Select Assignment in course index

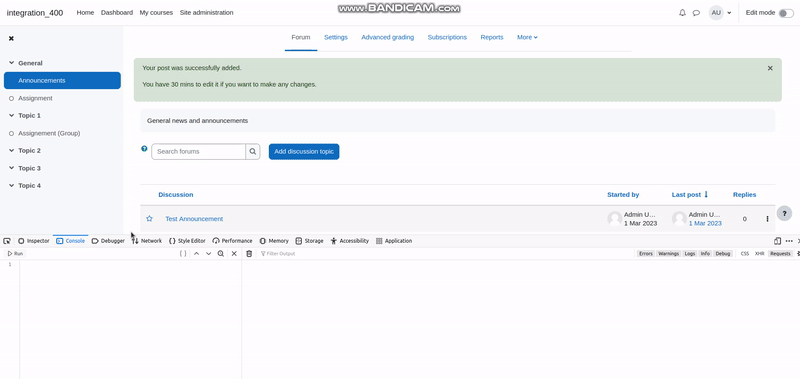(35, 98)
